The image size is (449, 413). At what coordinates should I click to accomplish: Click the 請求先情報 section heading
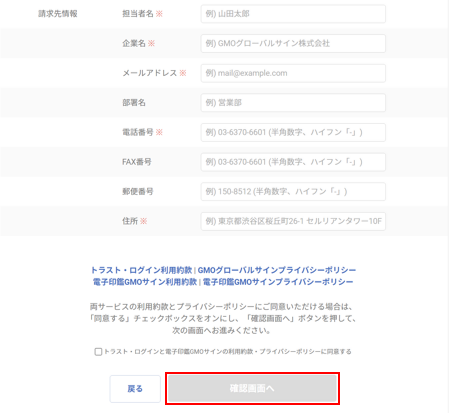(x=58, y=14)
